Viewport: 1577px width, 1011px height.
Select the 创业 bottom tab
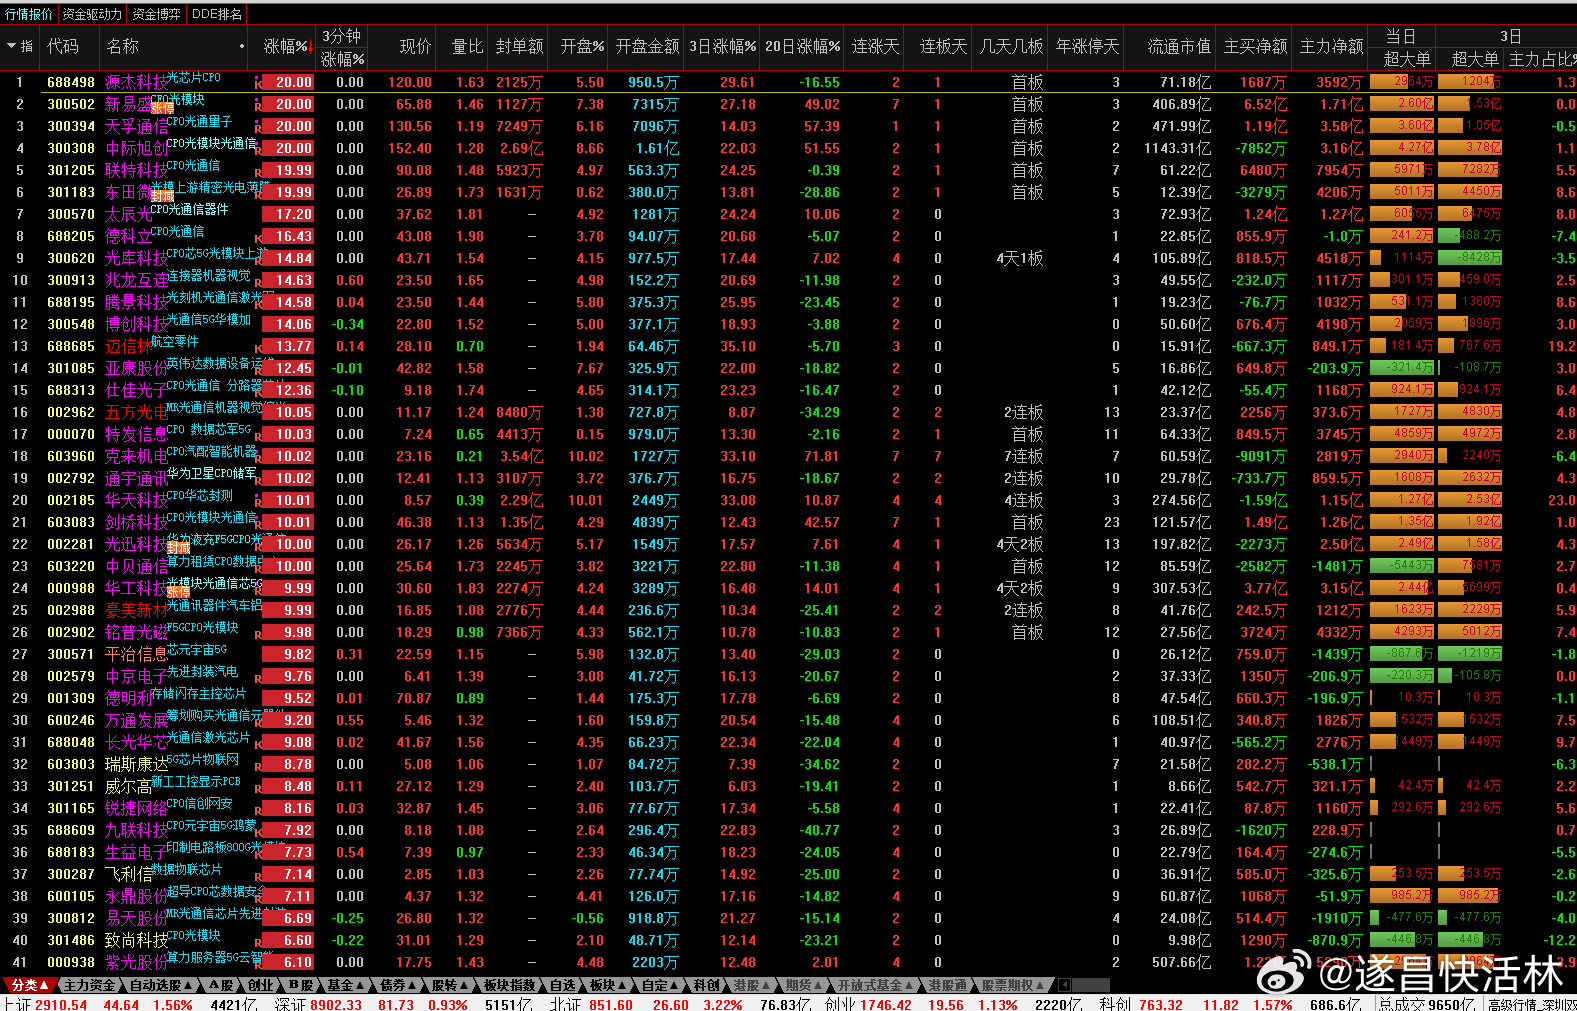pos(260,985)
